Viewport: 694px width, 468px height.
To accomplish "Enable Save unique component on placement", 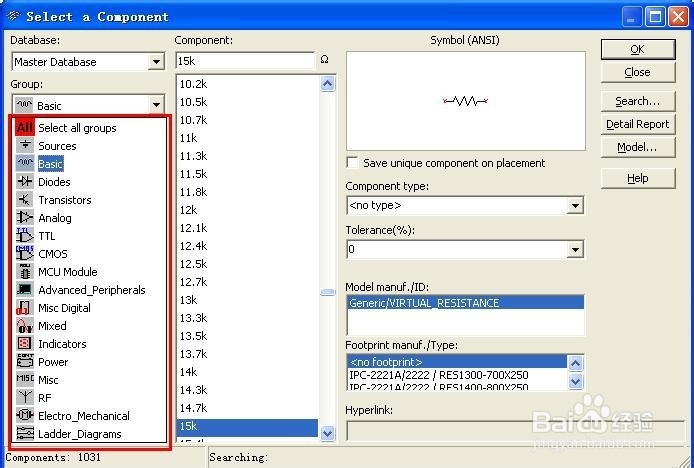I will (352, 162).
